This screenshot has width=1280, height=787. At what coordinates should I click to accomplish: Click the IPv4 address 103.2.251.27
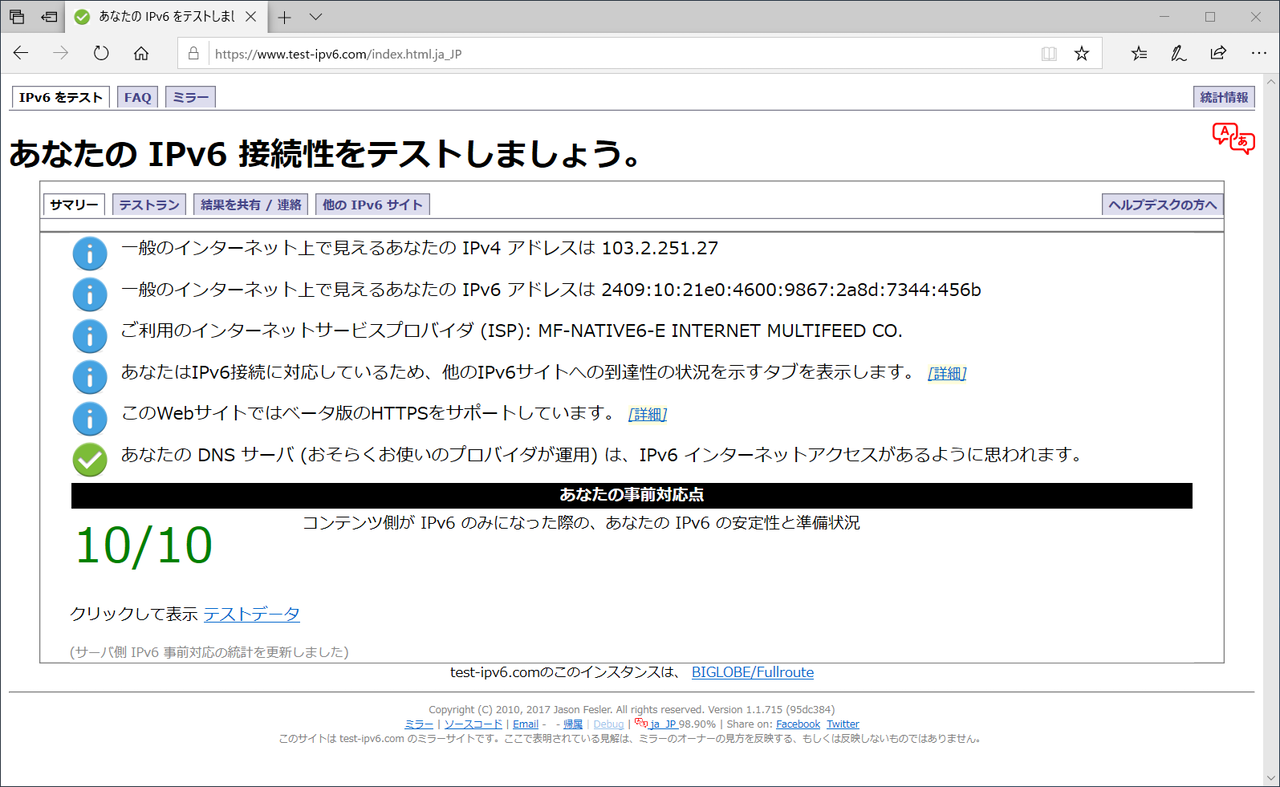pos(660,249)
